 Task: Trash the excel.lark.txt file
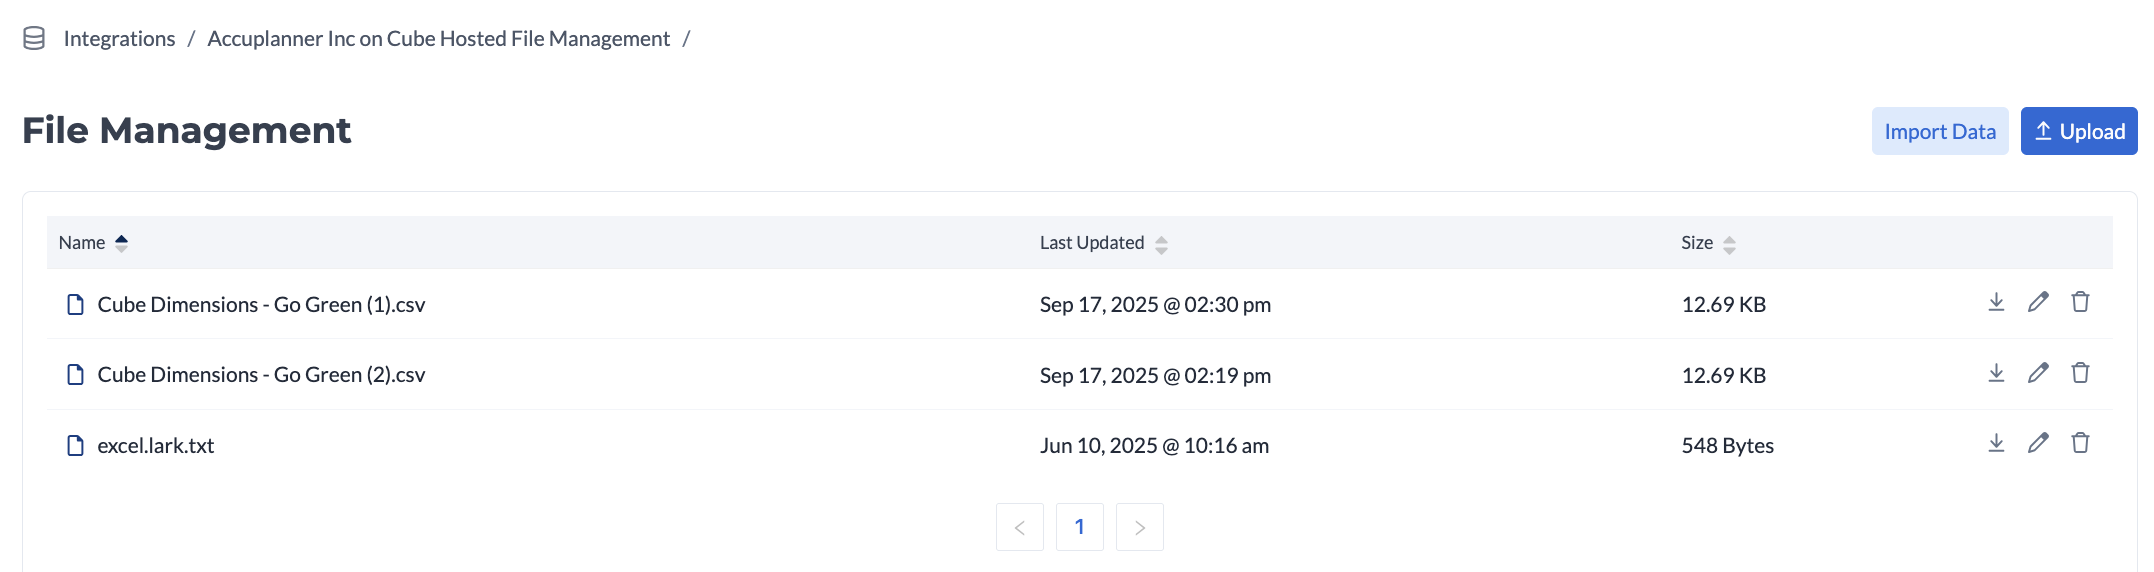click(2080, 443)
